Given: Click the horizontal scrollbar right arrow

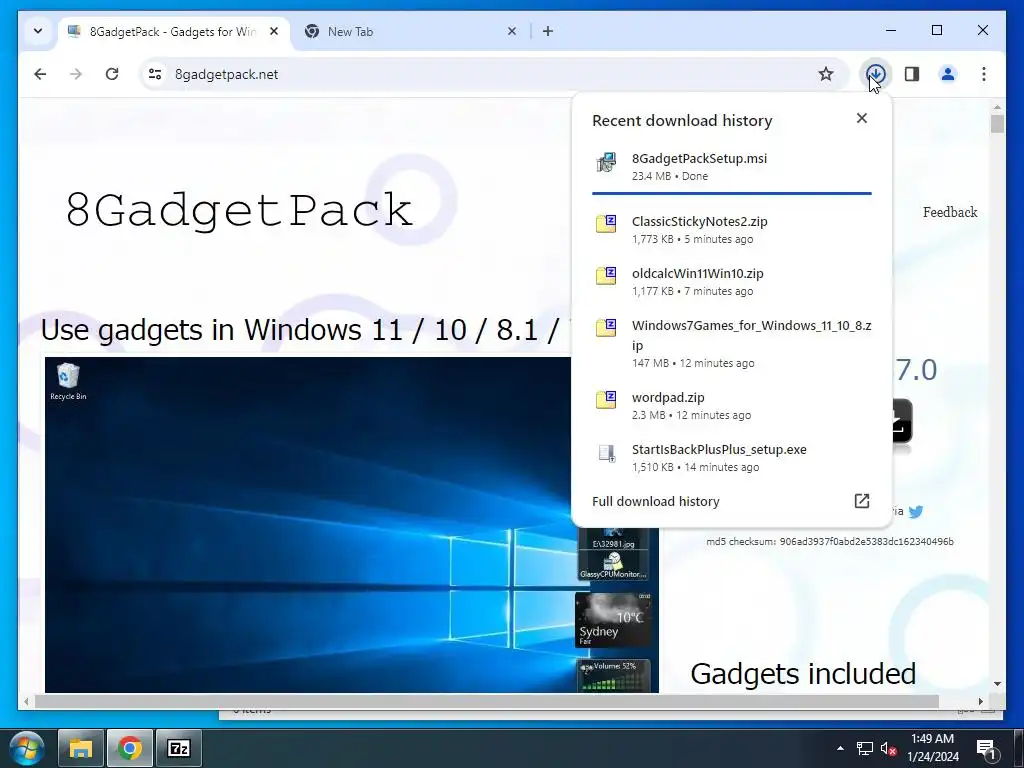Looking at the screenshot, I should tap(980, 701).
